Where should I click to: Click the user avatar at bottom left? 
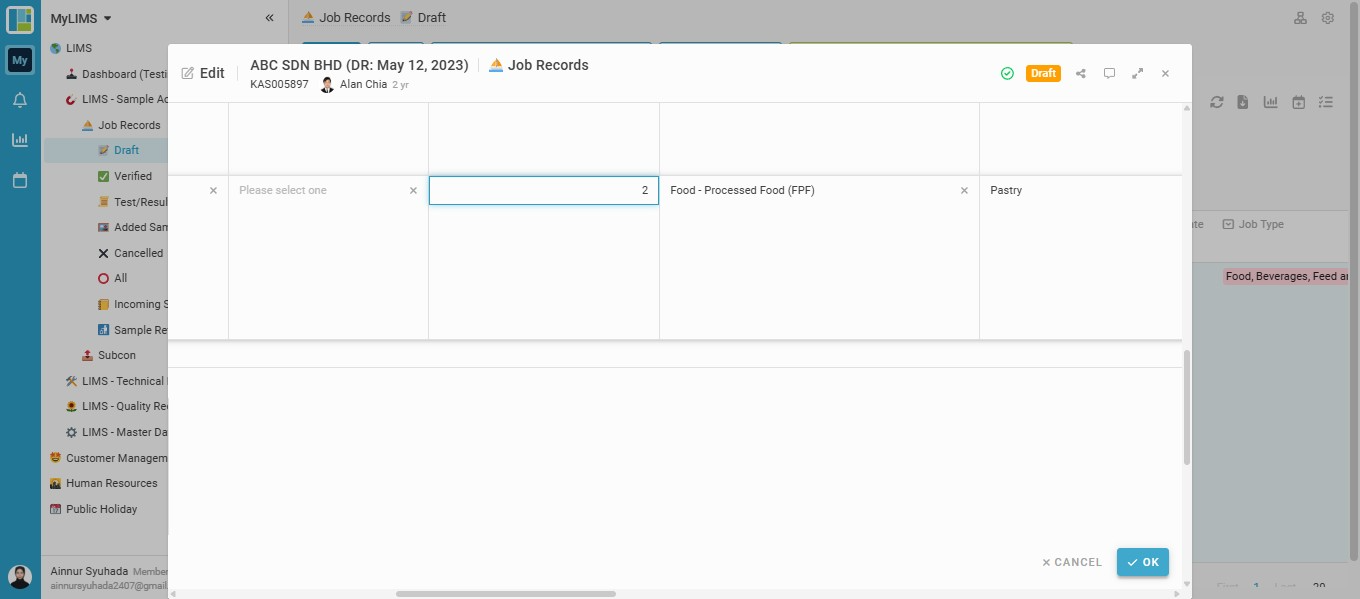20,577
